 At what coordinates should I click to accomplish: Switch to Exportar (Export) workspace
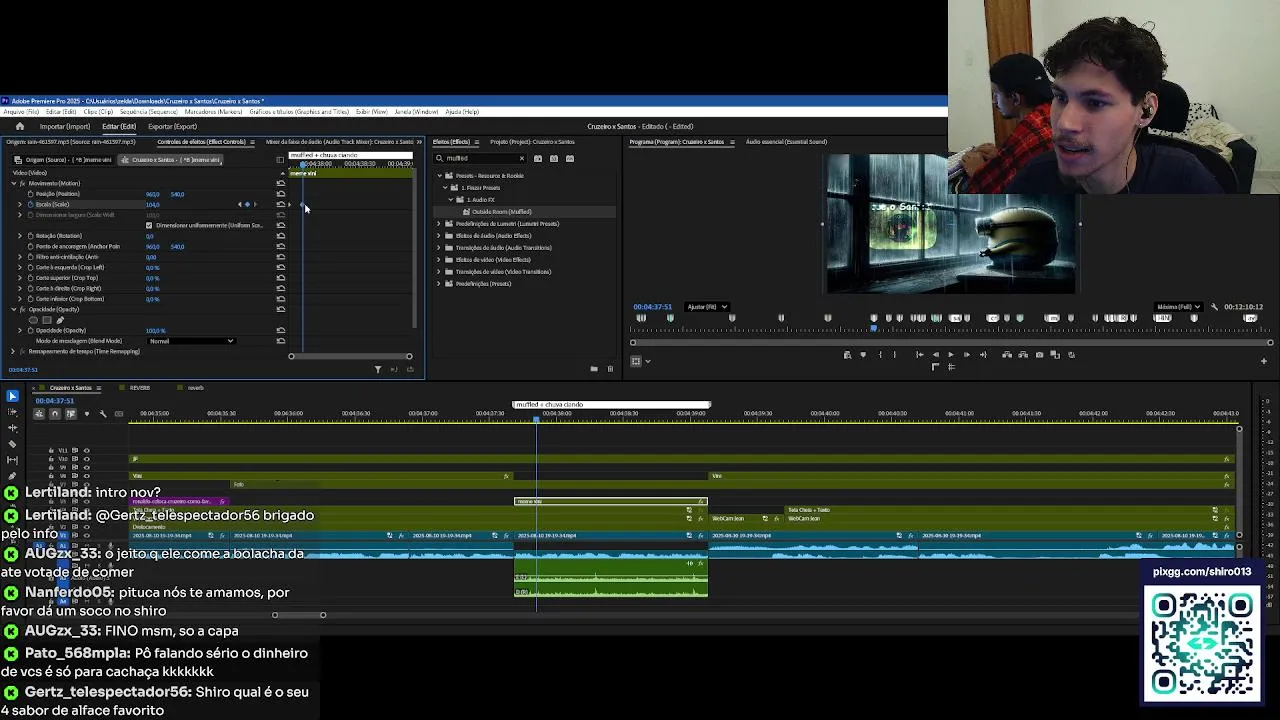coord(172,126)
